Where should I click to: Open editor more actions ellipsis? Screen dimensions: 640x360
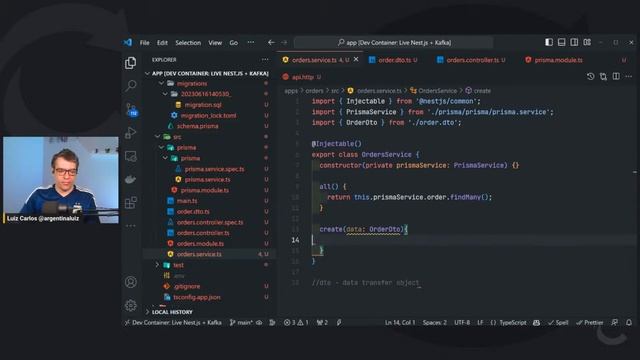629,76
